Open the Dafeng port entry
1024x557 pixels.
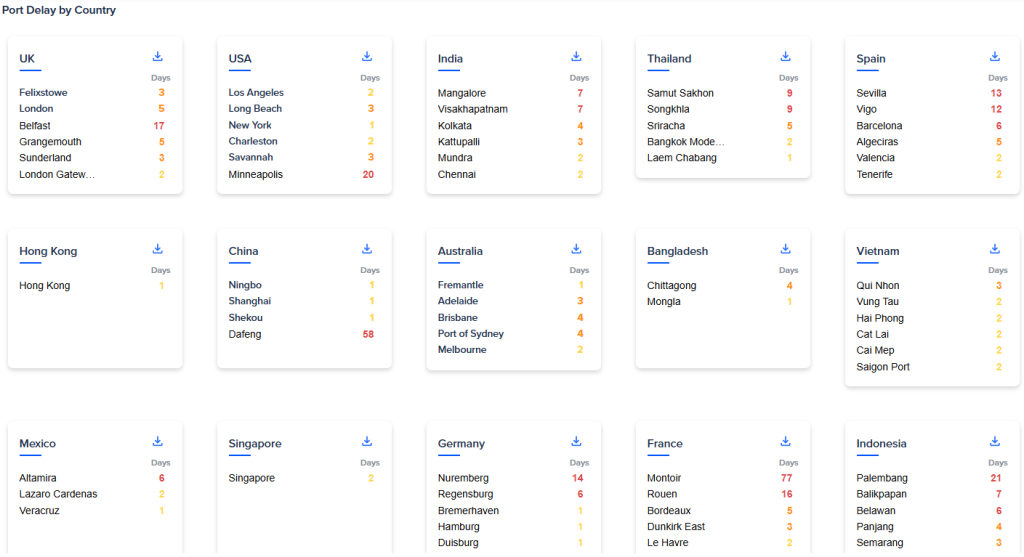click(245, 334)
